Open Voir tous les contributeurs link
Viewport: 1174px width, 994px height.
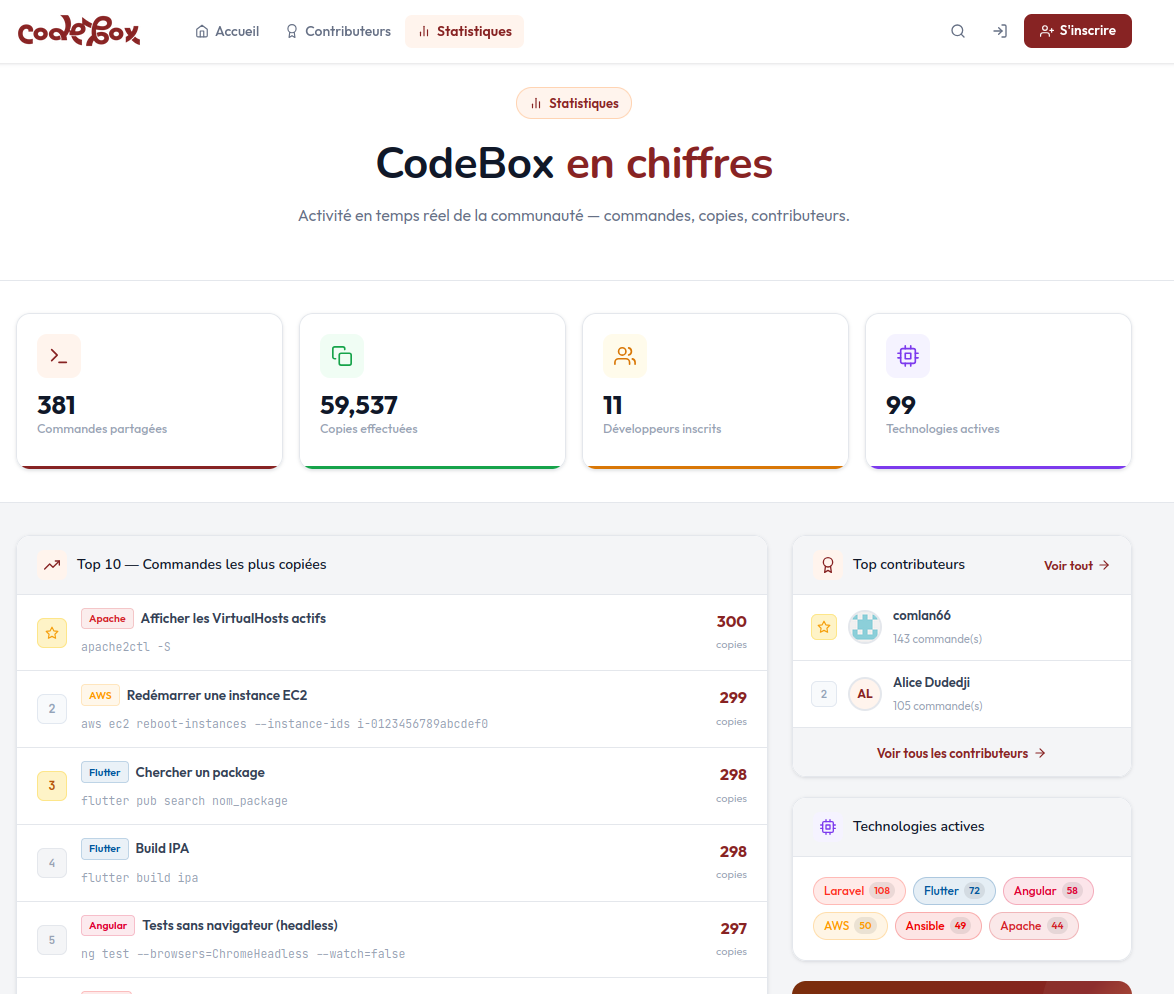[x=961, y=753]
